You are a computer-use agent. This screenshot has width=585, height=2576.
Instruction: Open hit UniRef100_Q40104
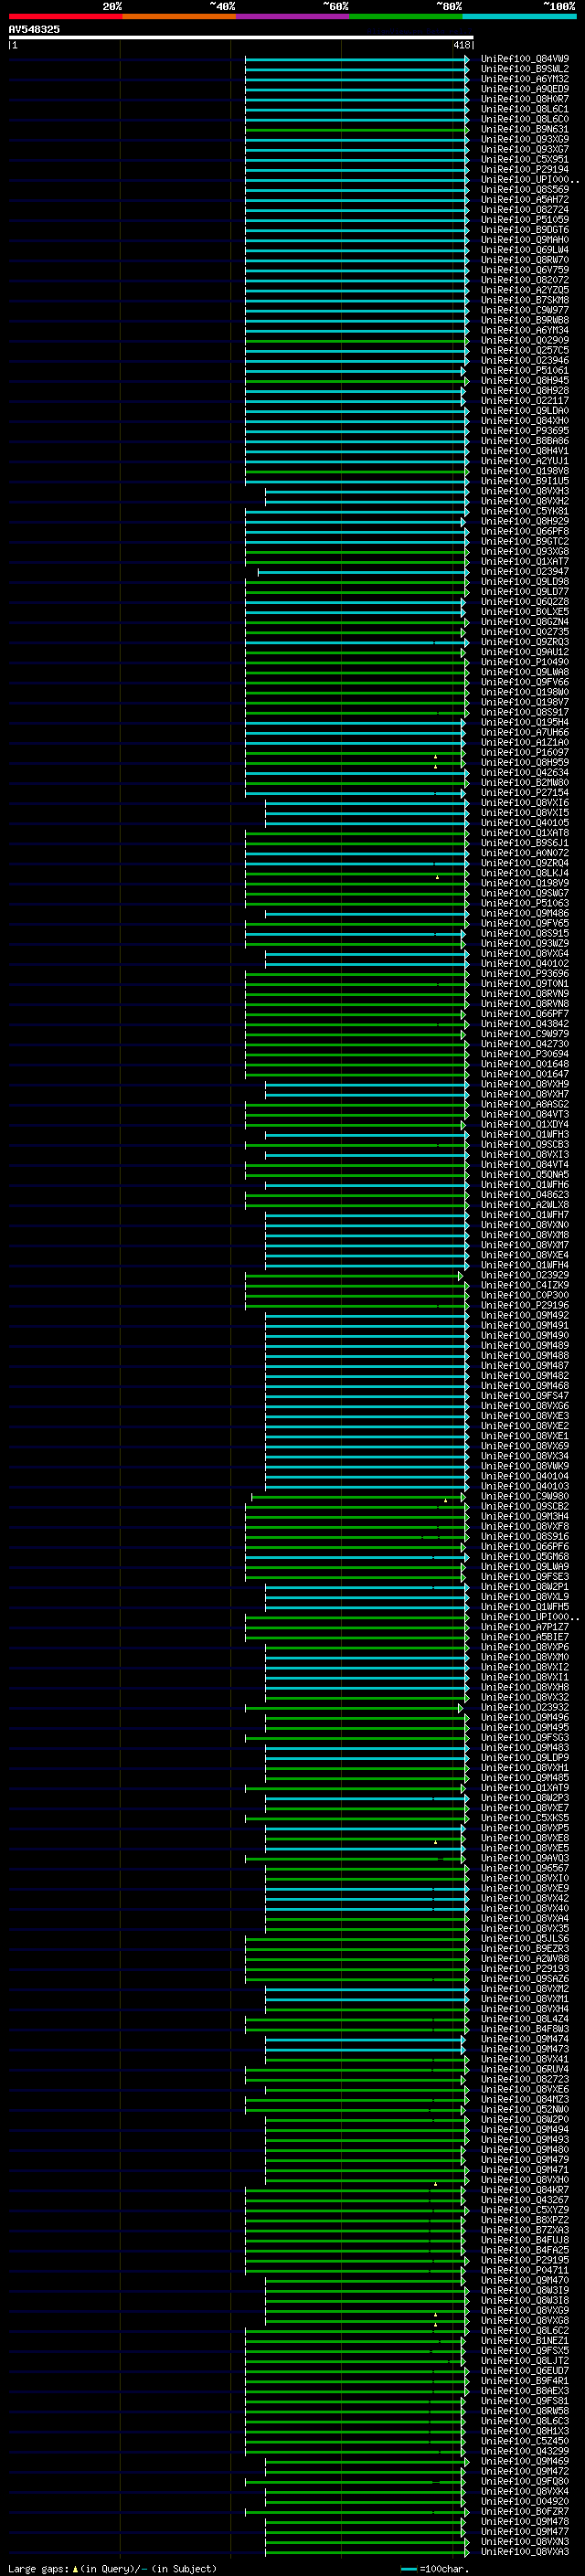tap(525, 1476)
